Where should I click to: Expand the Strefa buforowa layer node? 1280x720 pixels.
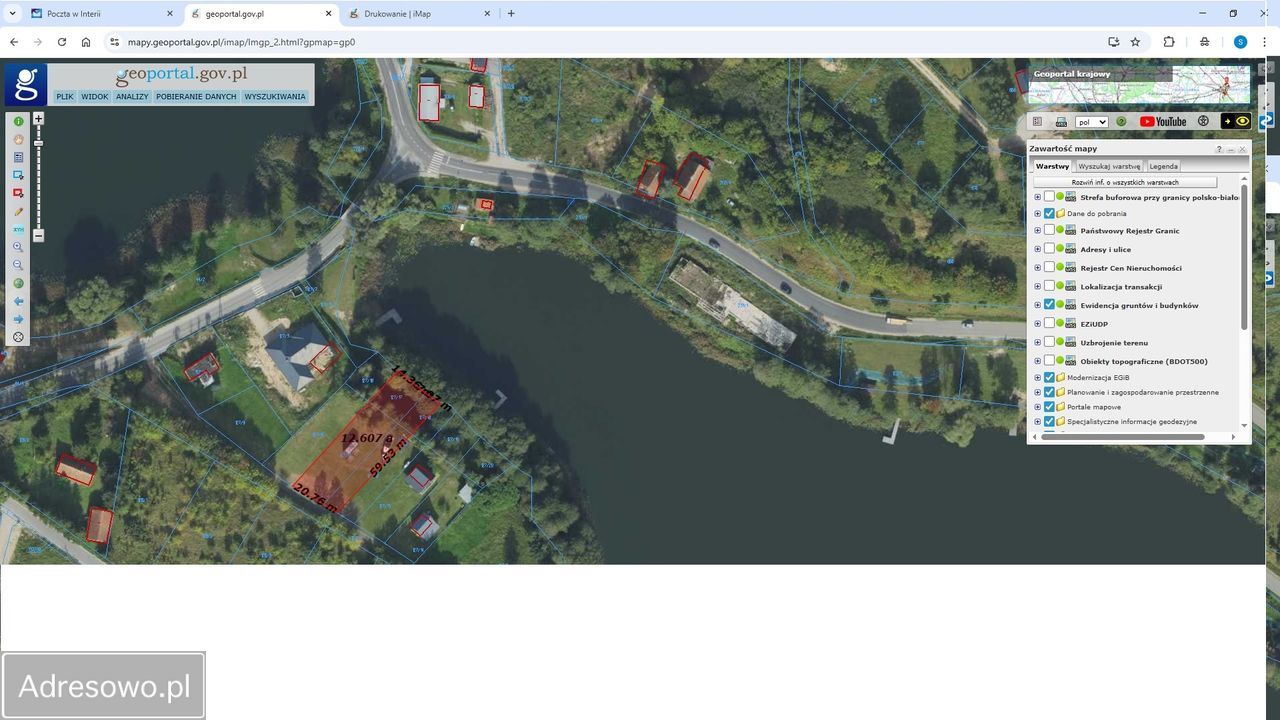1038,197
